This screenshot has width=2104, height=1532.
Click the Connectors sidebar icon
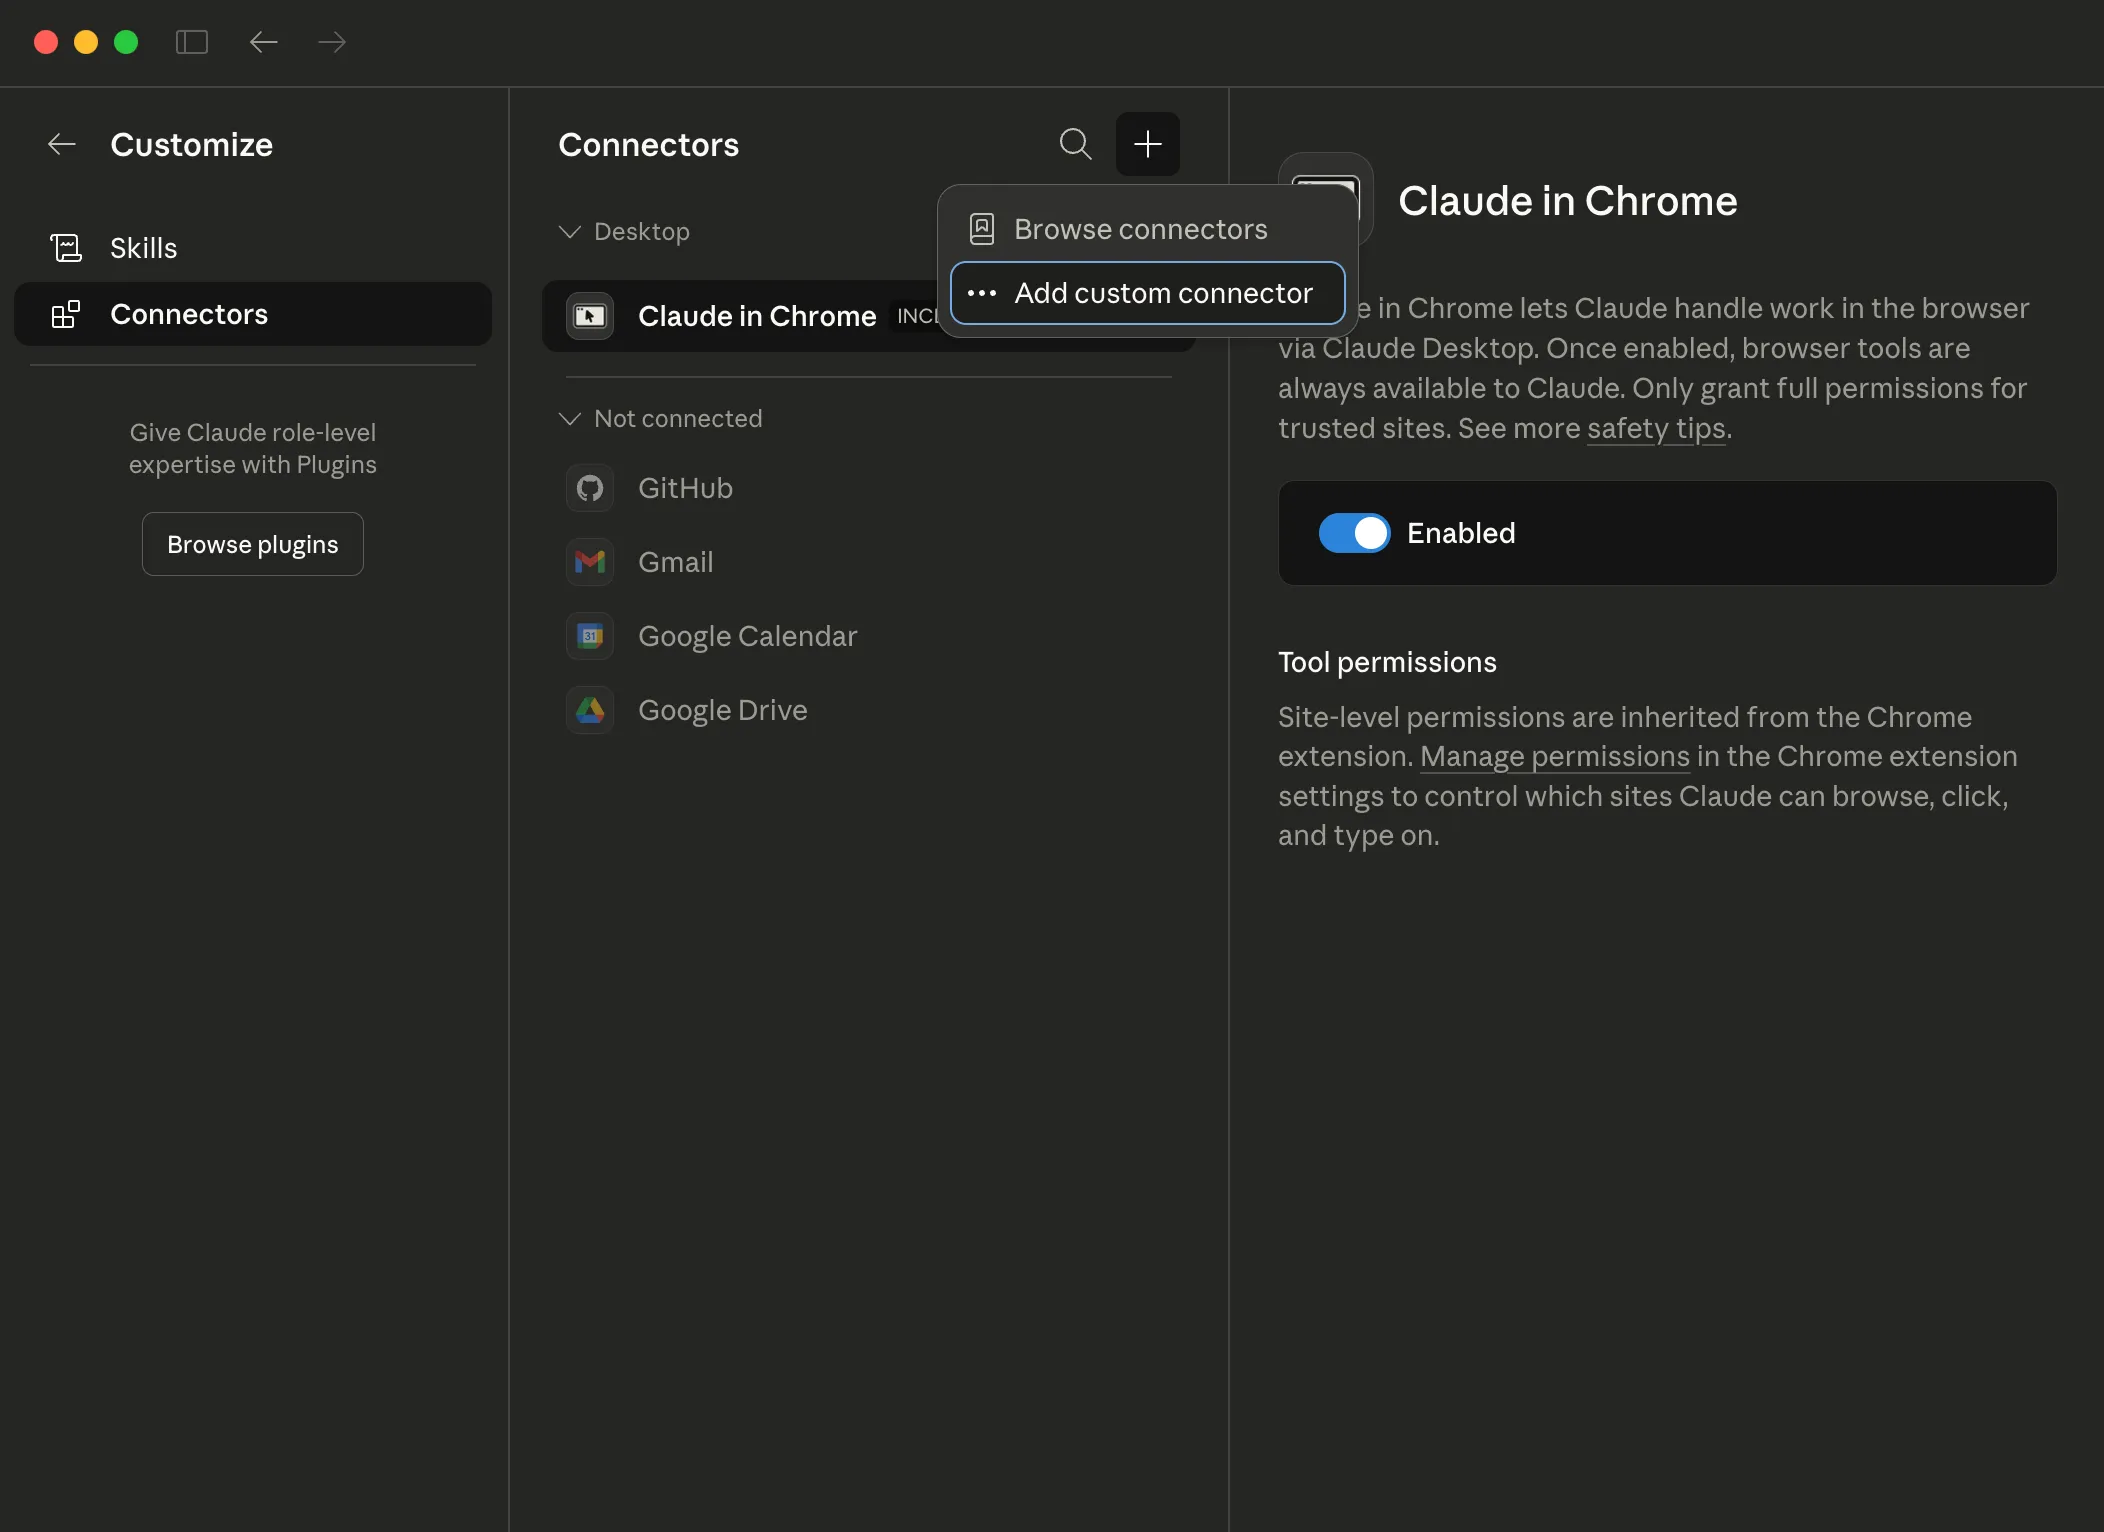(66, 314)
